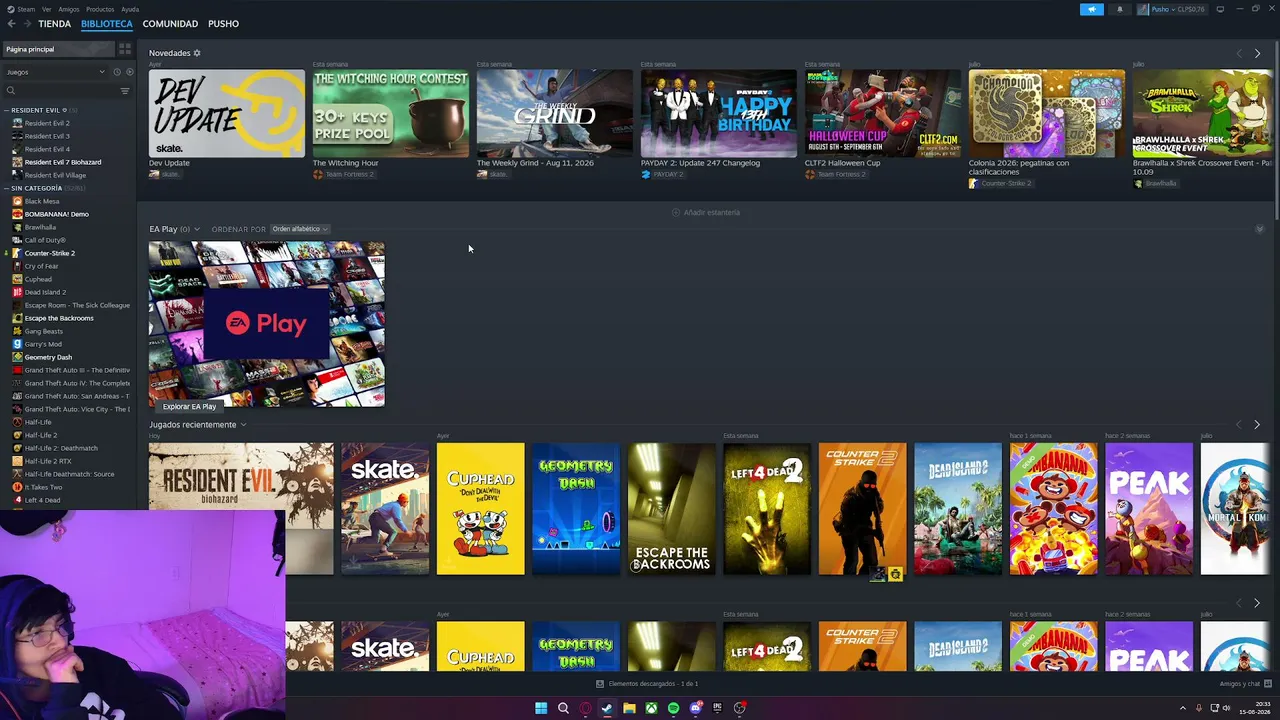The width and height of the screenshot is (1280, 720).
Task: Collapse the SIN CATEGORÍA category
Action: (7, 188)
